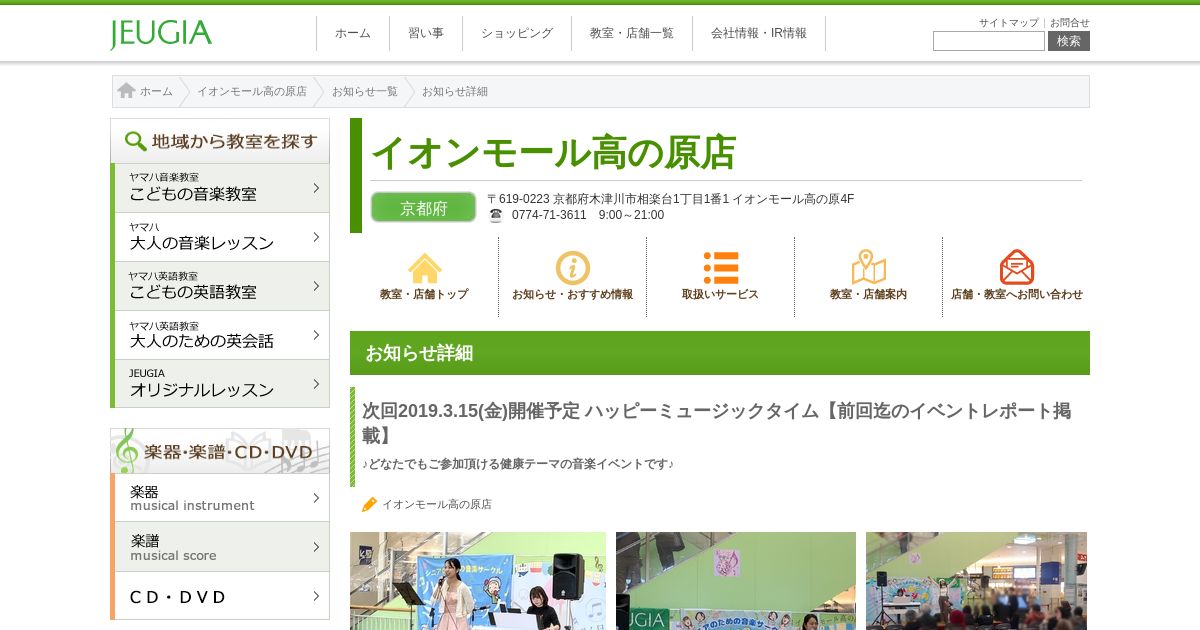
Task: Go to ホーム breadcrumb link
Action: (156, 91)
